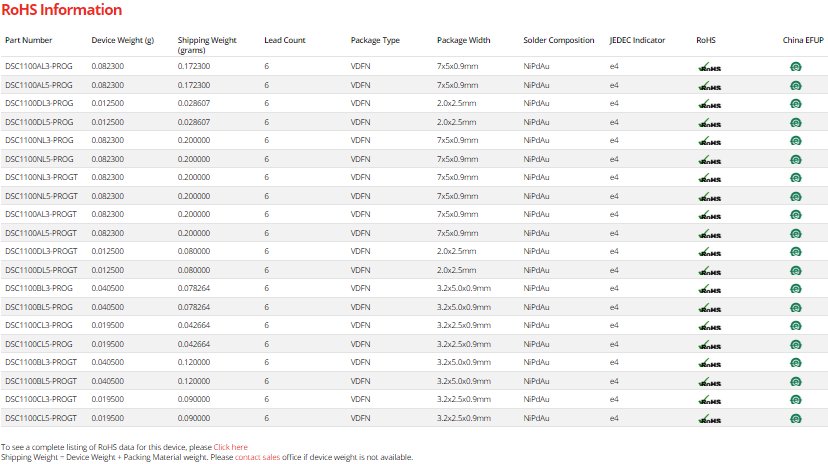828x464 pixels.
Task: Click China EFUP icon for DSC1100CL5-PROGT
Action: tap(796, 418)
